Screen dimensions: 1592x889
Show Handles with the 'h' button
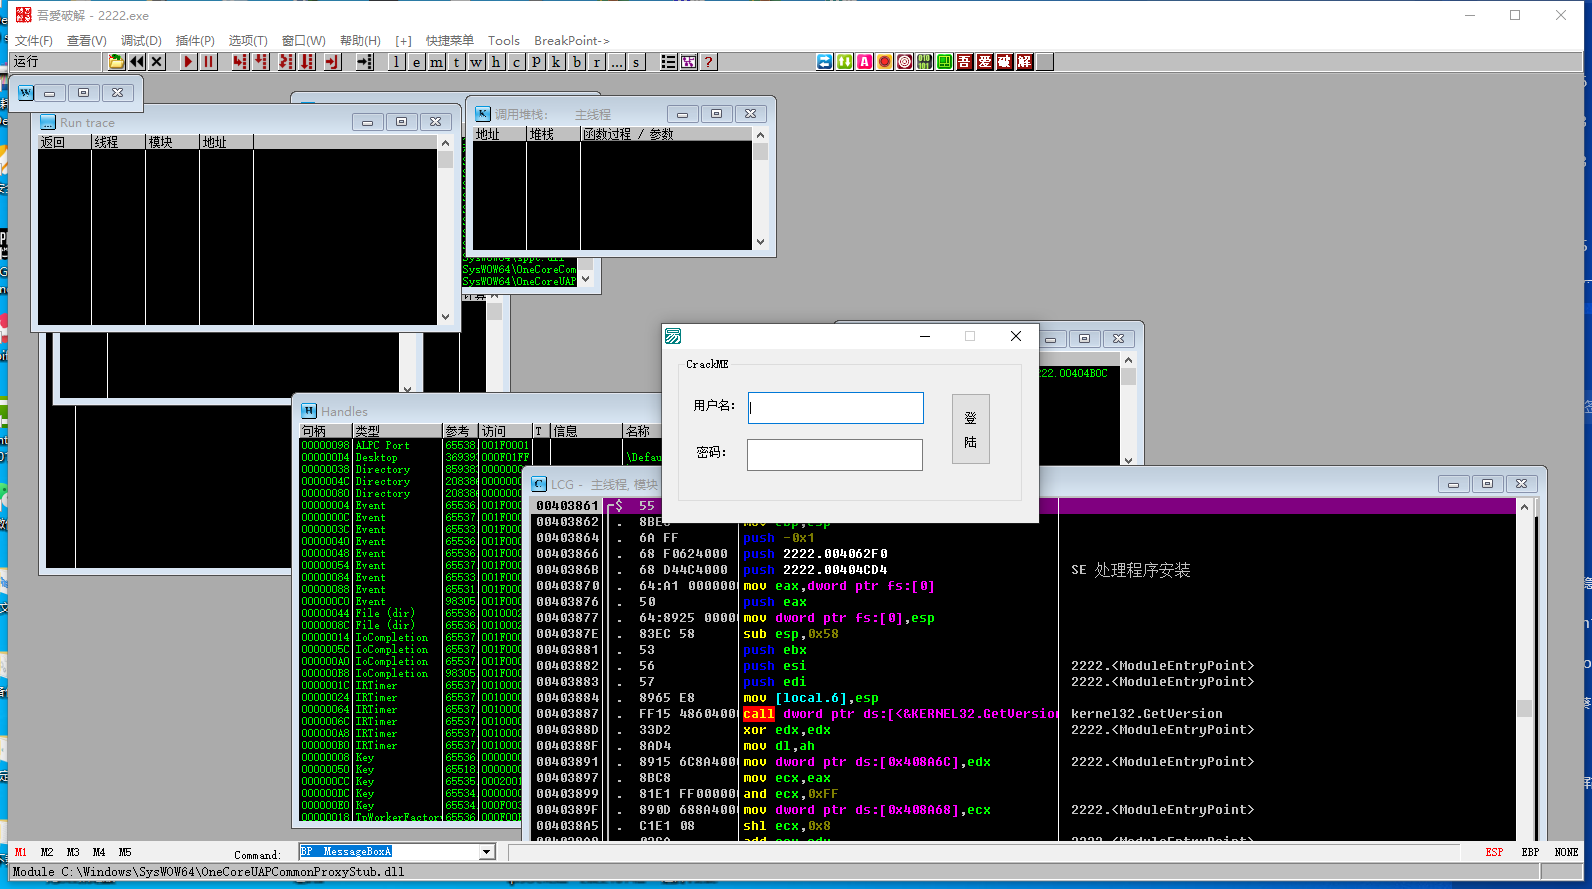[497, 62]
